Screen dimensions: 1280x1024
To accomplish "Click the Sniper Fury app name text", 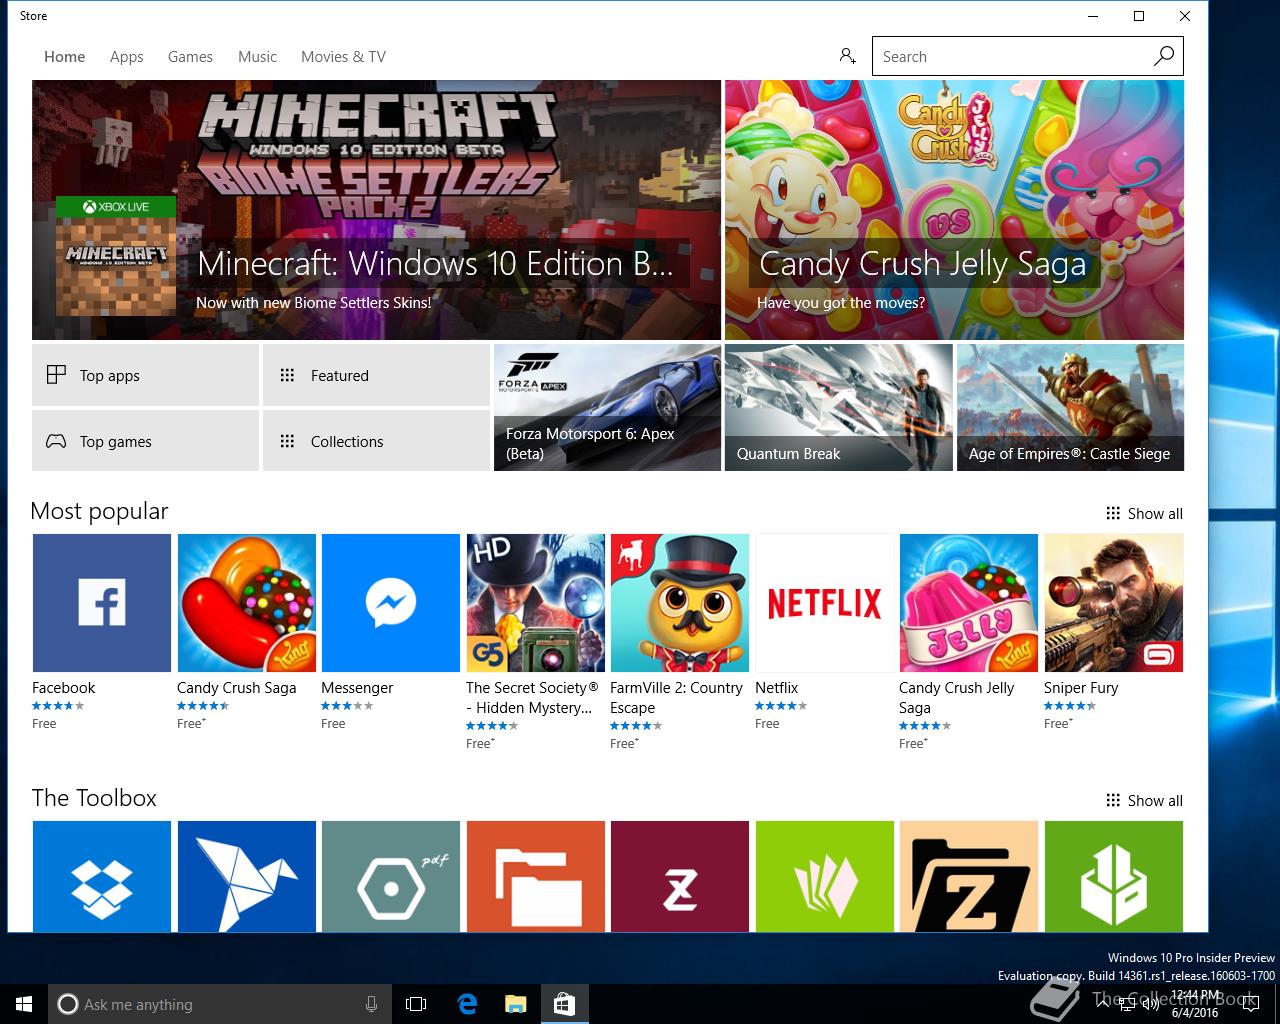I will tap(1081, 688).
